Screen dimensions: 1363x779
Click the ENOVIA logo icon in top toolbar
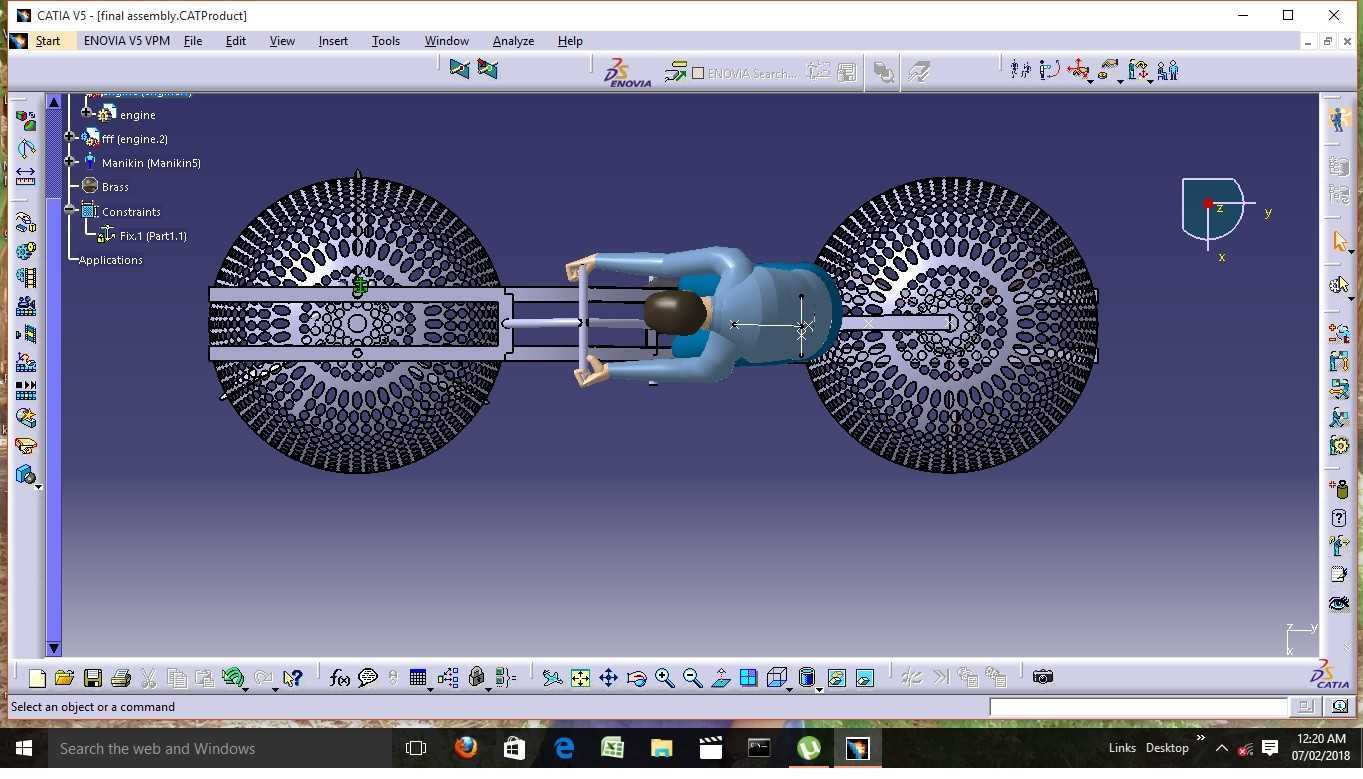coord(628,72)
